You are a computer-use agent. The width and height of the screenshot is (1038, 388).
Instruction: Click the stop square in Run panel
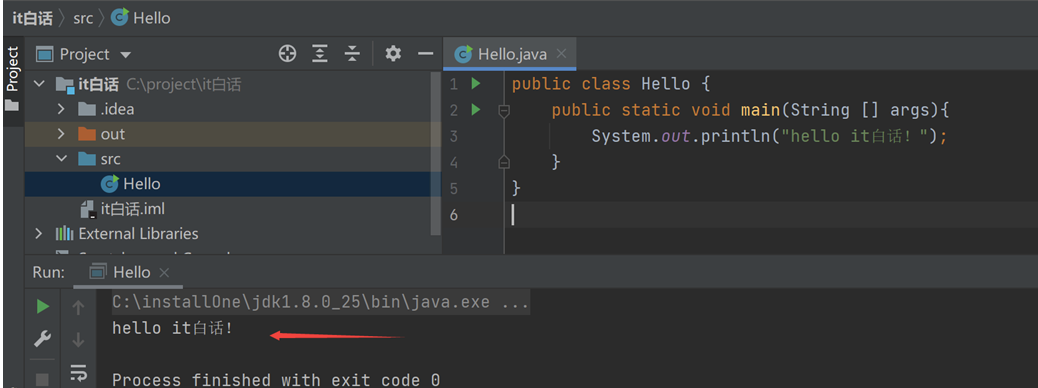(x=42, y=379)
